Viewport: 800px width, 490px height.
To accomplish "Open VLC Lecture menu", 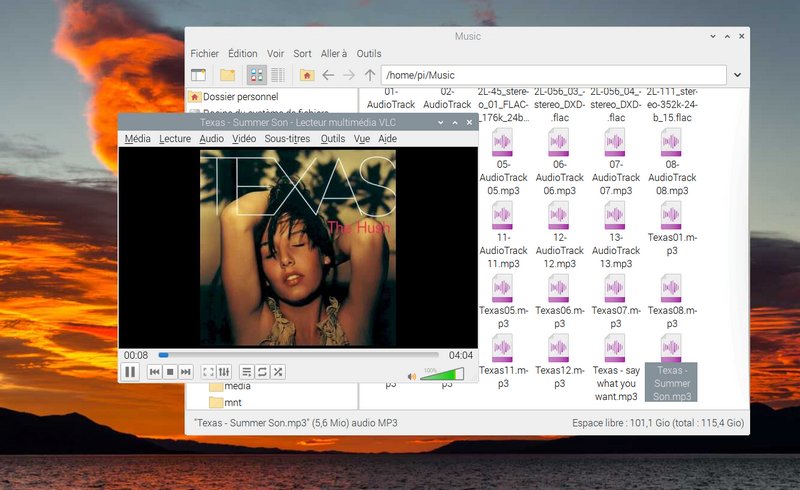I will point(175,139).
